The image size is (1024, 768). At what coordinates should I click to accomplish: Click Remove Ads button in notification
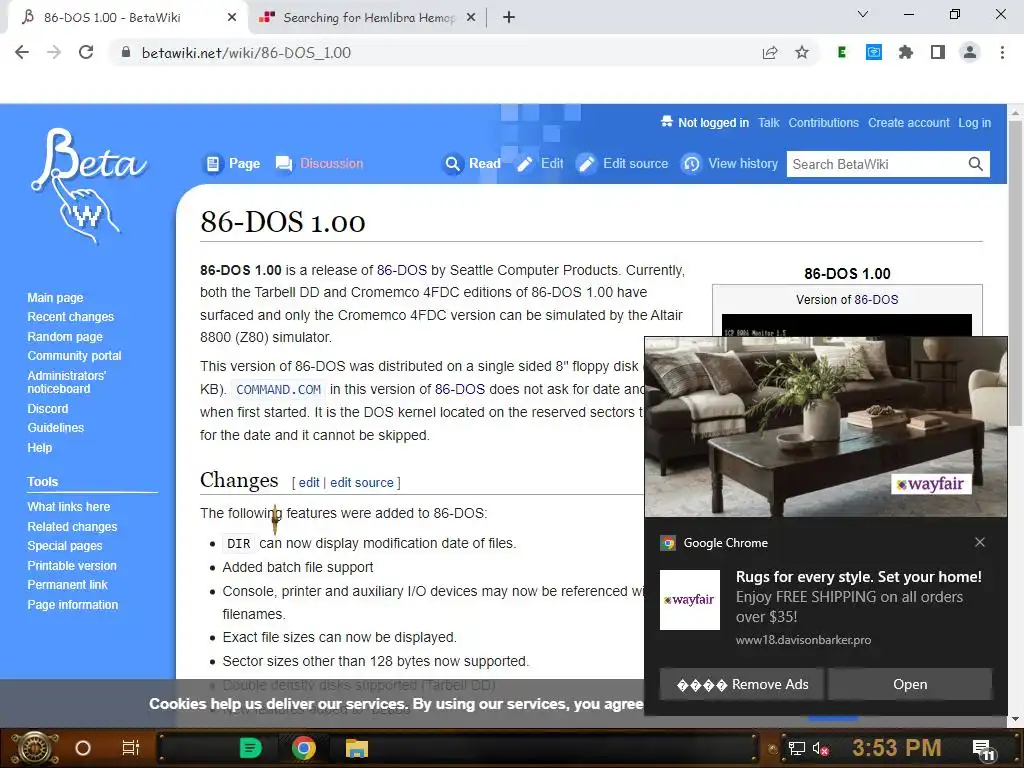[x=742, y=684]
